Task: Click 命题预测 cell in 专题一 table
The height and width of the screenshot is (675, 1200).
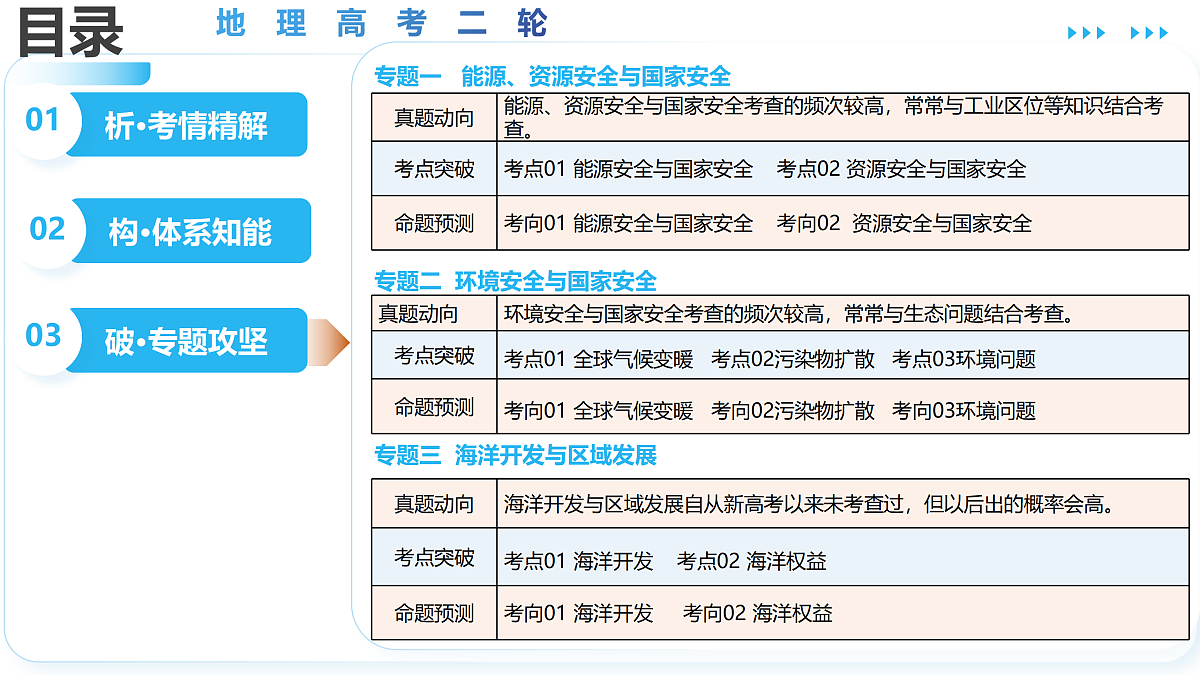Action: point(434,223)
